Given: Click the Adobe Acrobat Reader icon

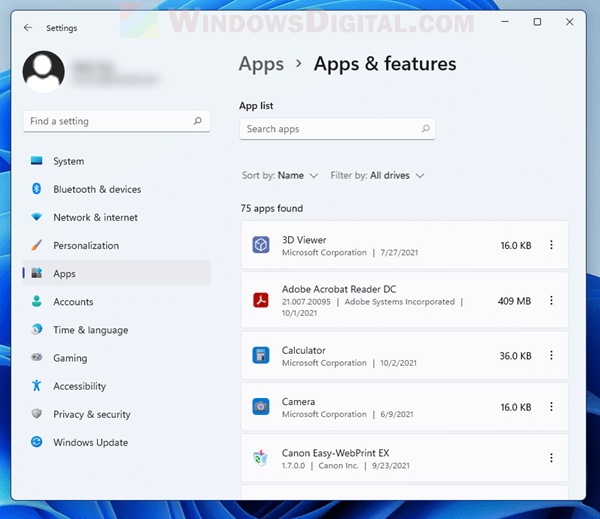Looking at the screenshot, I should point(261,300).
